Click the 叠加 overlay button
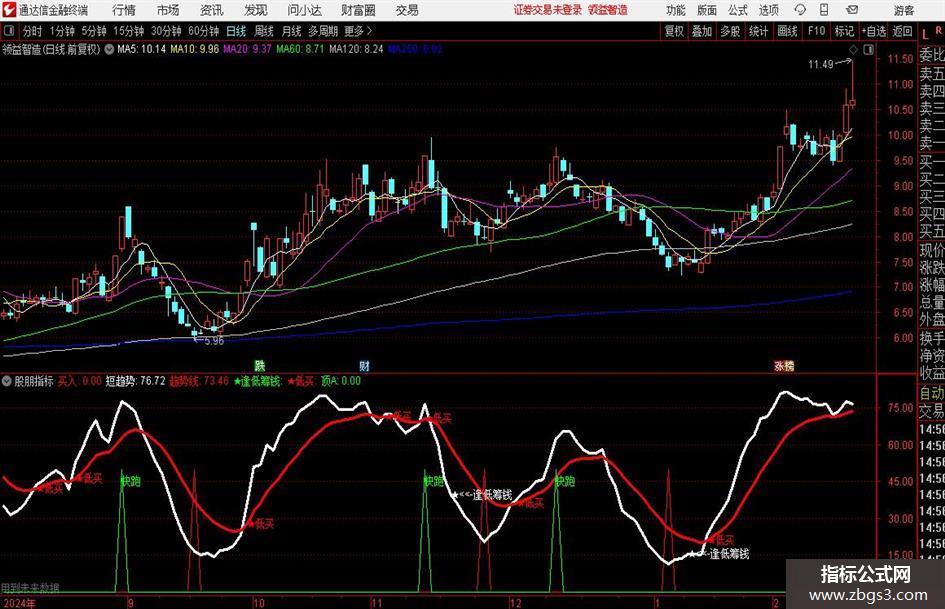The height and width of the screenshot is (609, 945). coord(702,31)
